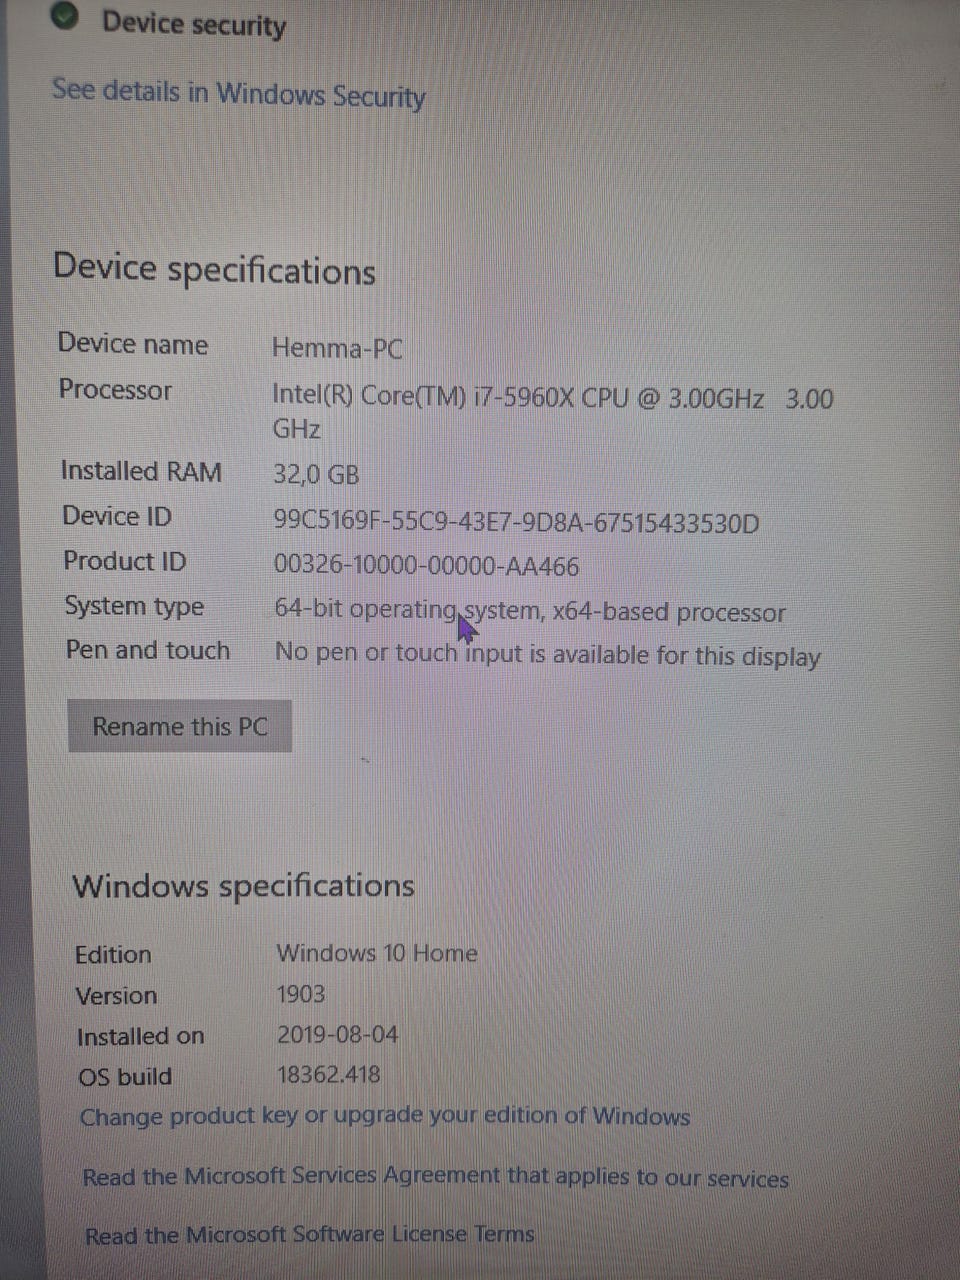Click the Product ID label

click(x=125, y=561)
